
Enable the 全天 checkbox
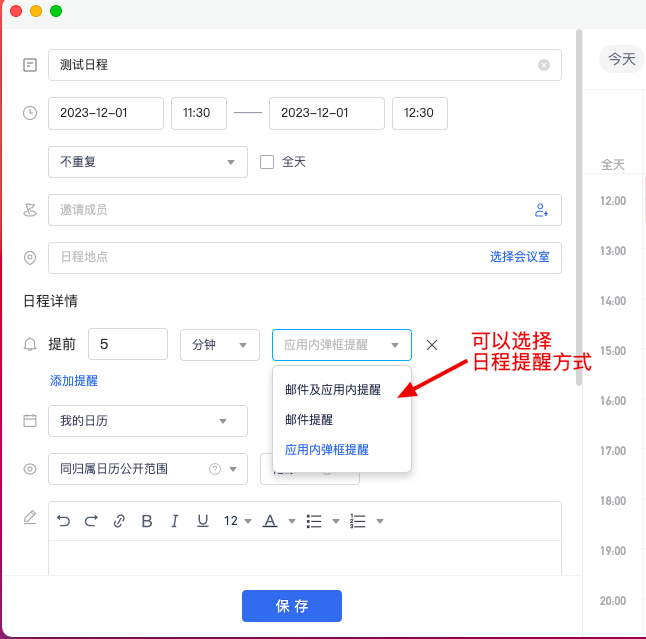coord(267,162)
